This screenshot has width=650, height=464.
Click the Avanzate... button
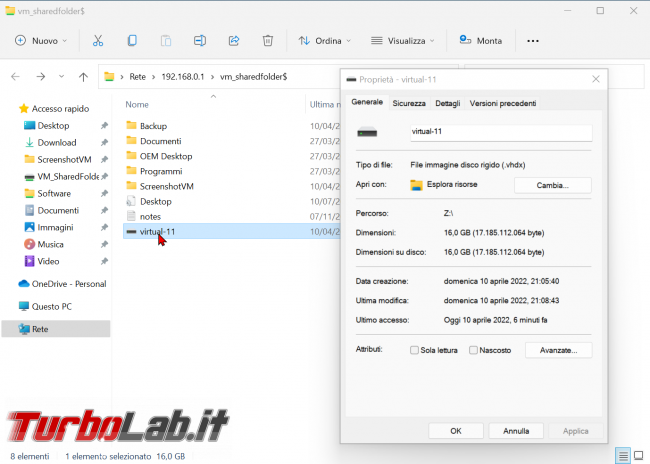(558, 350)
